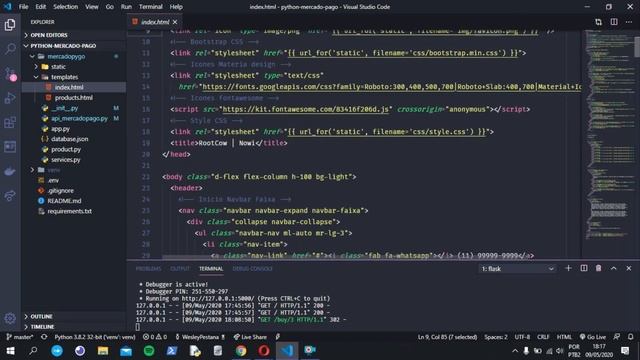
Task: Click Live Share in status bar
Action: (x=250, y=337)
